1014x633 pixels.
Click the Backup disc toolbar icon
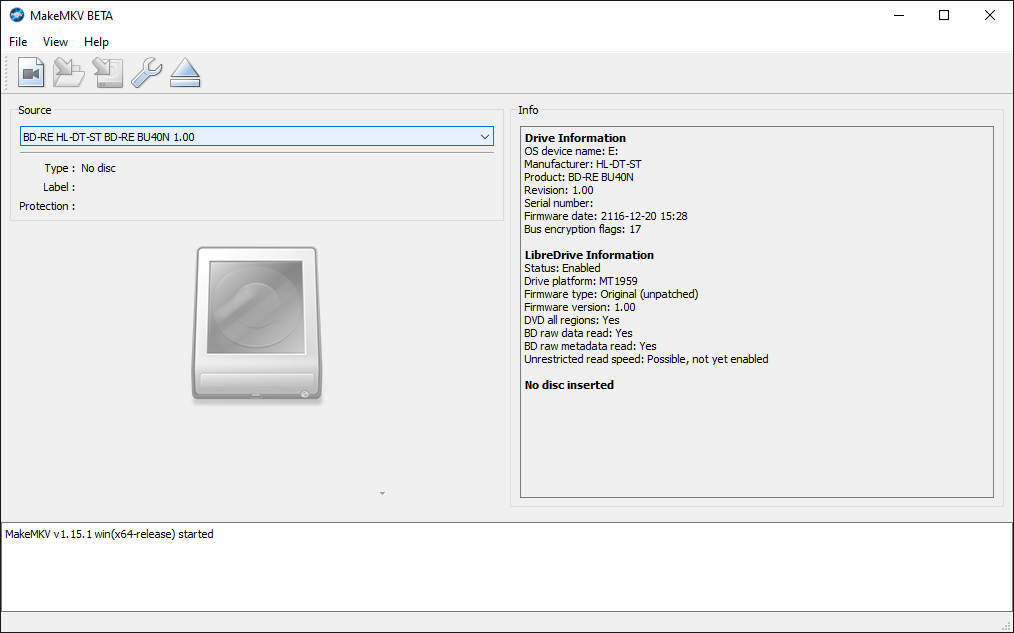[107, 72]
